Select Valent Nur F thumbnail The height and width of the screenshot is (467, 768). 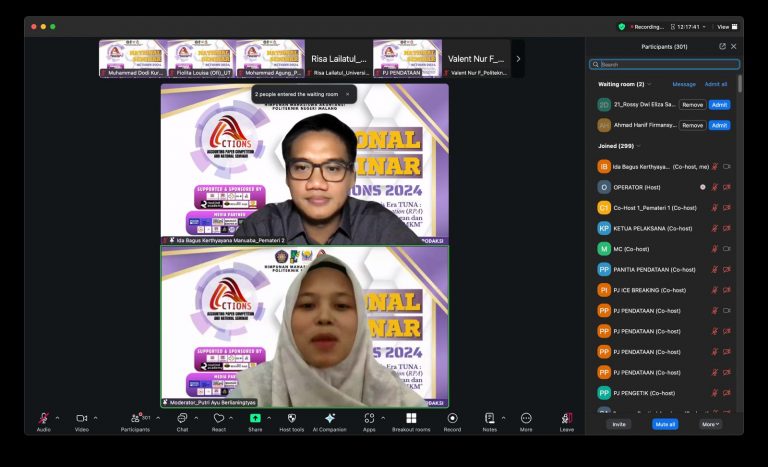point(476,58)
